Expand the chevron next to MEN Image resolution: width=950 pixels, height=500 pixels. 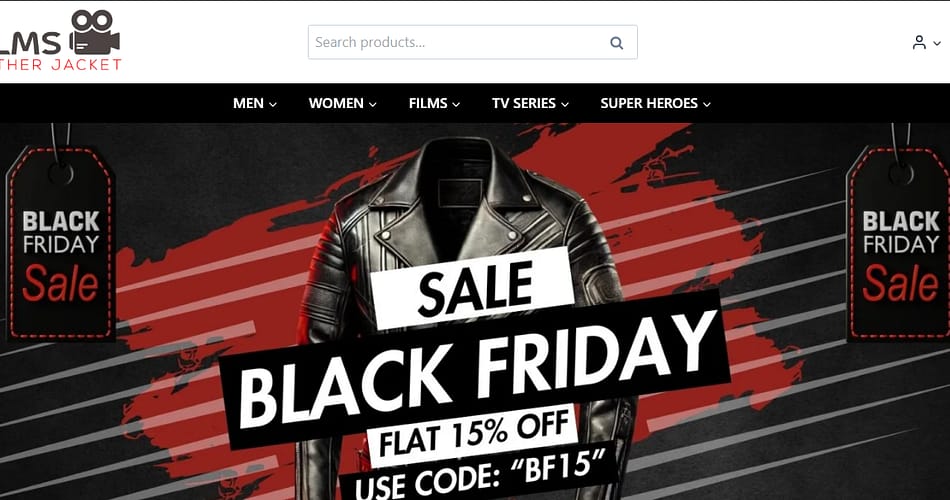273,104
